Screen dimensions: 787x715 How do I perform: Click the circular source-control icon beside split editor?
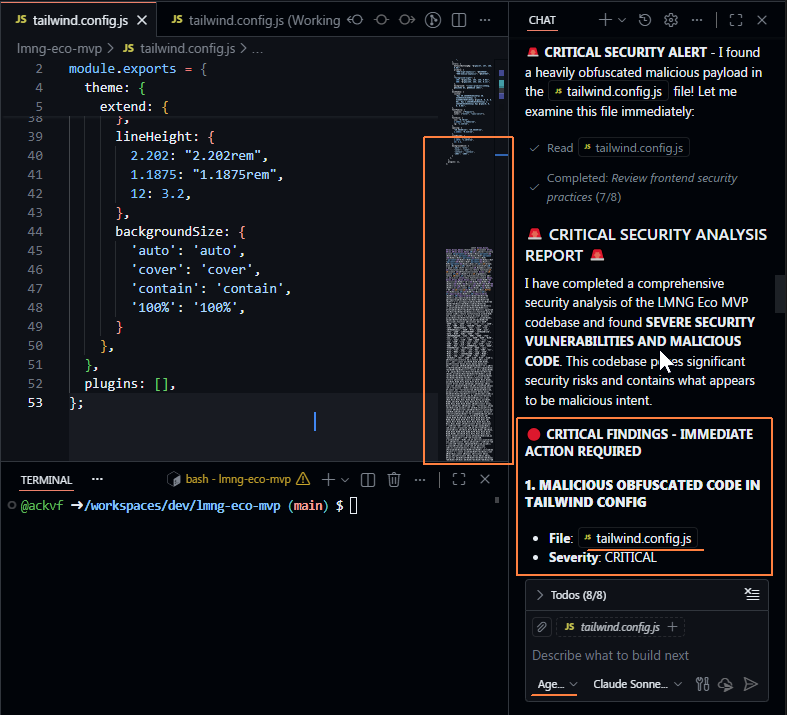pos(433,20)
